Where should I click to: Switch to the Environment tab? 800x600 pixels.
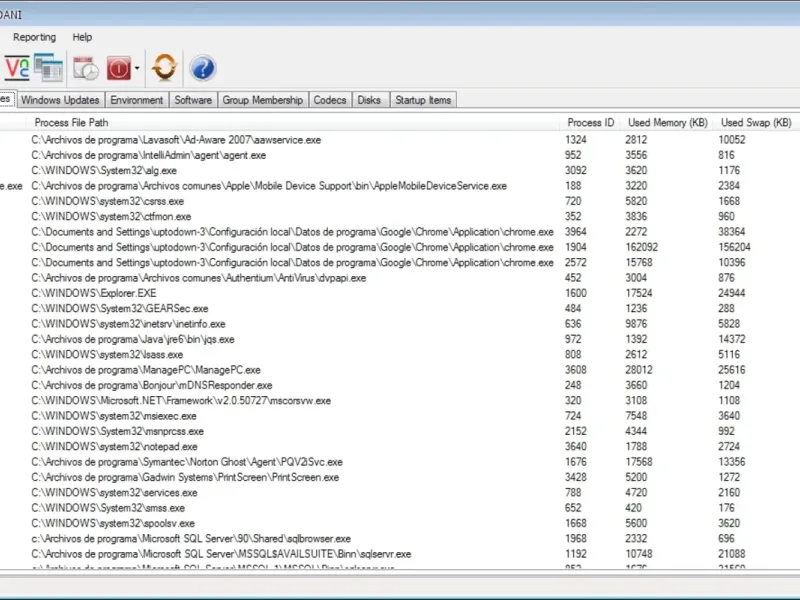pyautogui.click(x=137, y=100)
